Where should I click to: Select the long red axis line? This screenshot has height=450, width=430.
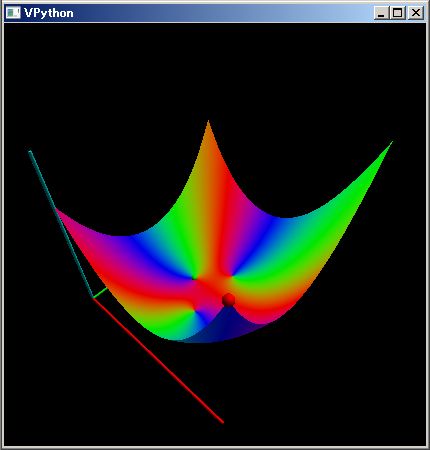(x=159, y=361)
